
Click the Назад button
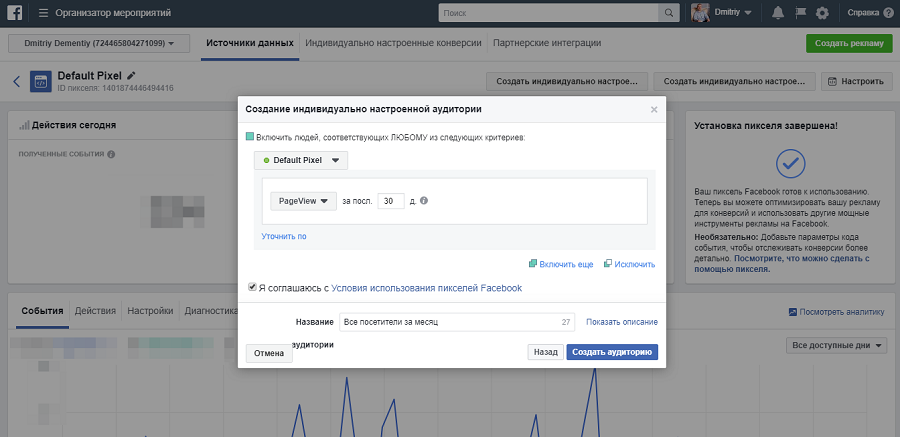545,352
